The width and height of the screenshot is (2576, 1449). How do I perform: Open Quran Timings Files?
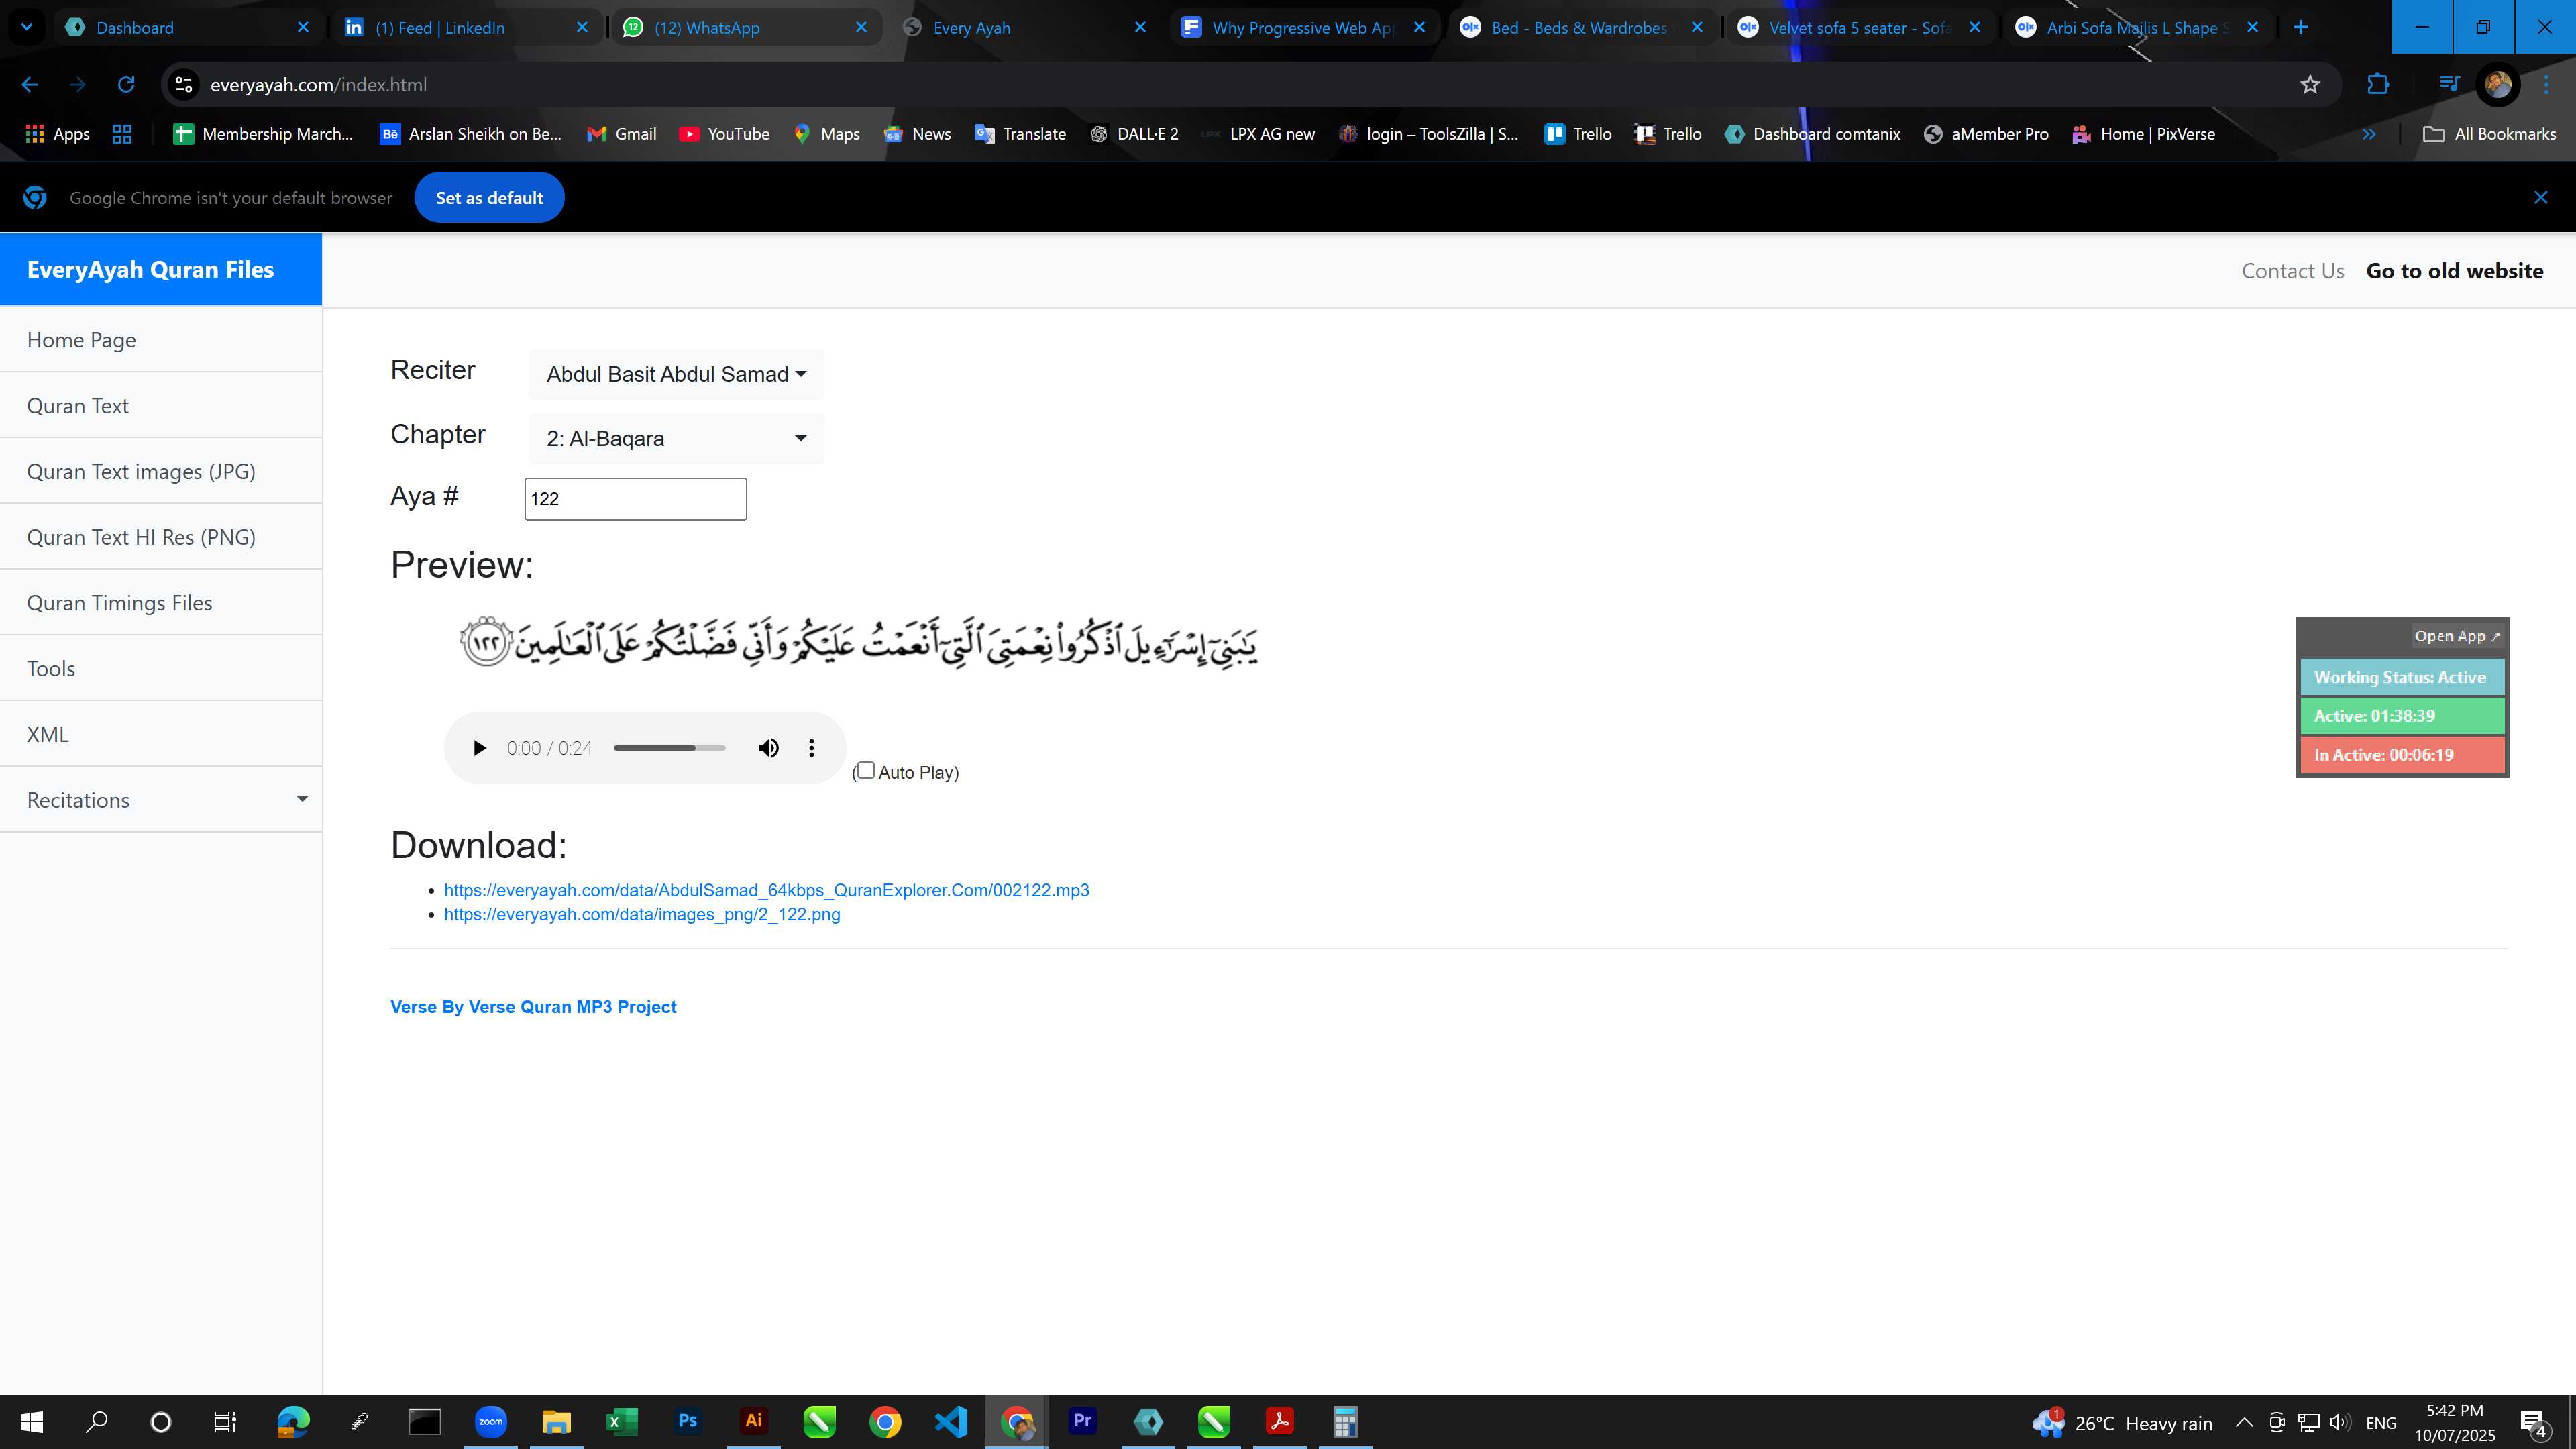[x=161, y=602]
